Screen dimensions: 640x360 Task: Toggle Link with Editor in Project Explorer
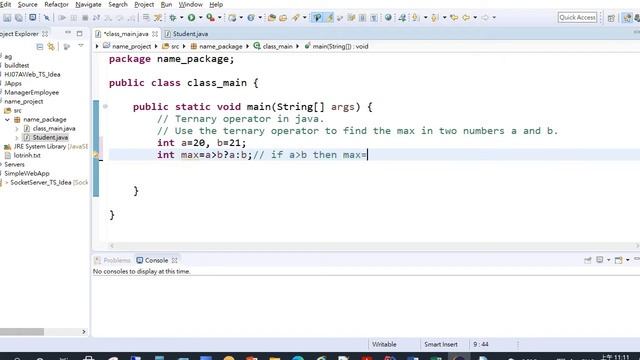click(x=51, y=47)
